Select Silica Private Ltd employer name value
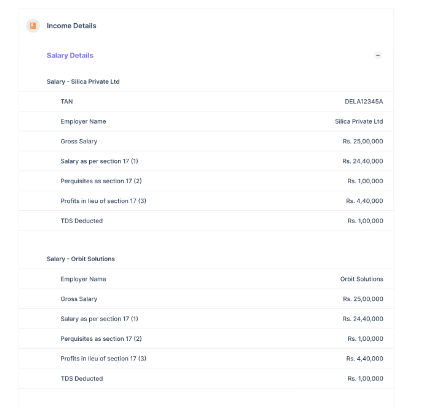The width and height of the screenshot is (423, 408). point(359,122)
